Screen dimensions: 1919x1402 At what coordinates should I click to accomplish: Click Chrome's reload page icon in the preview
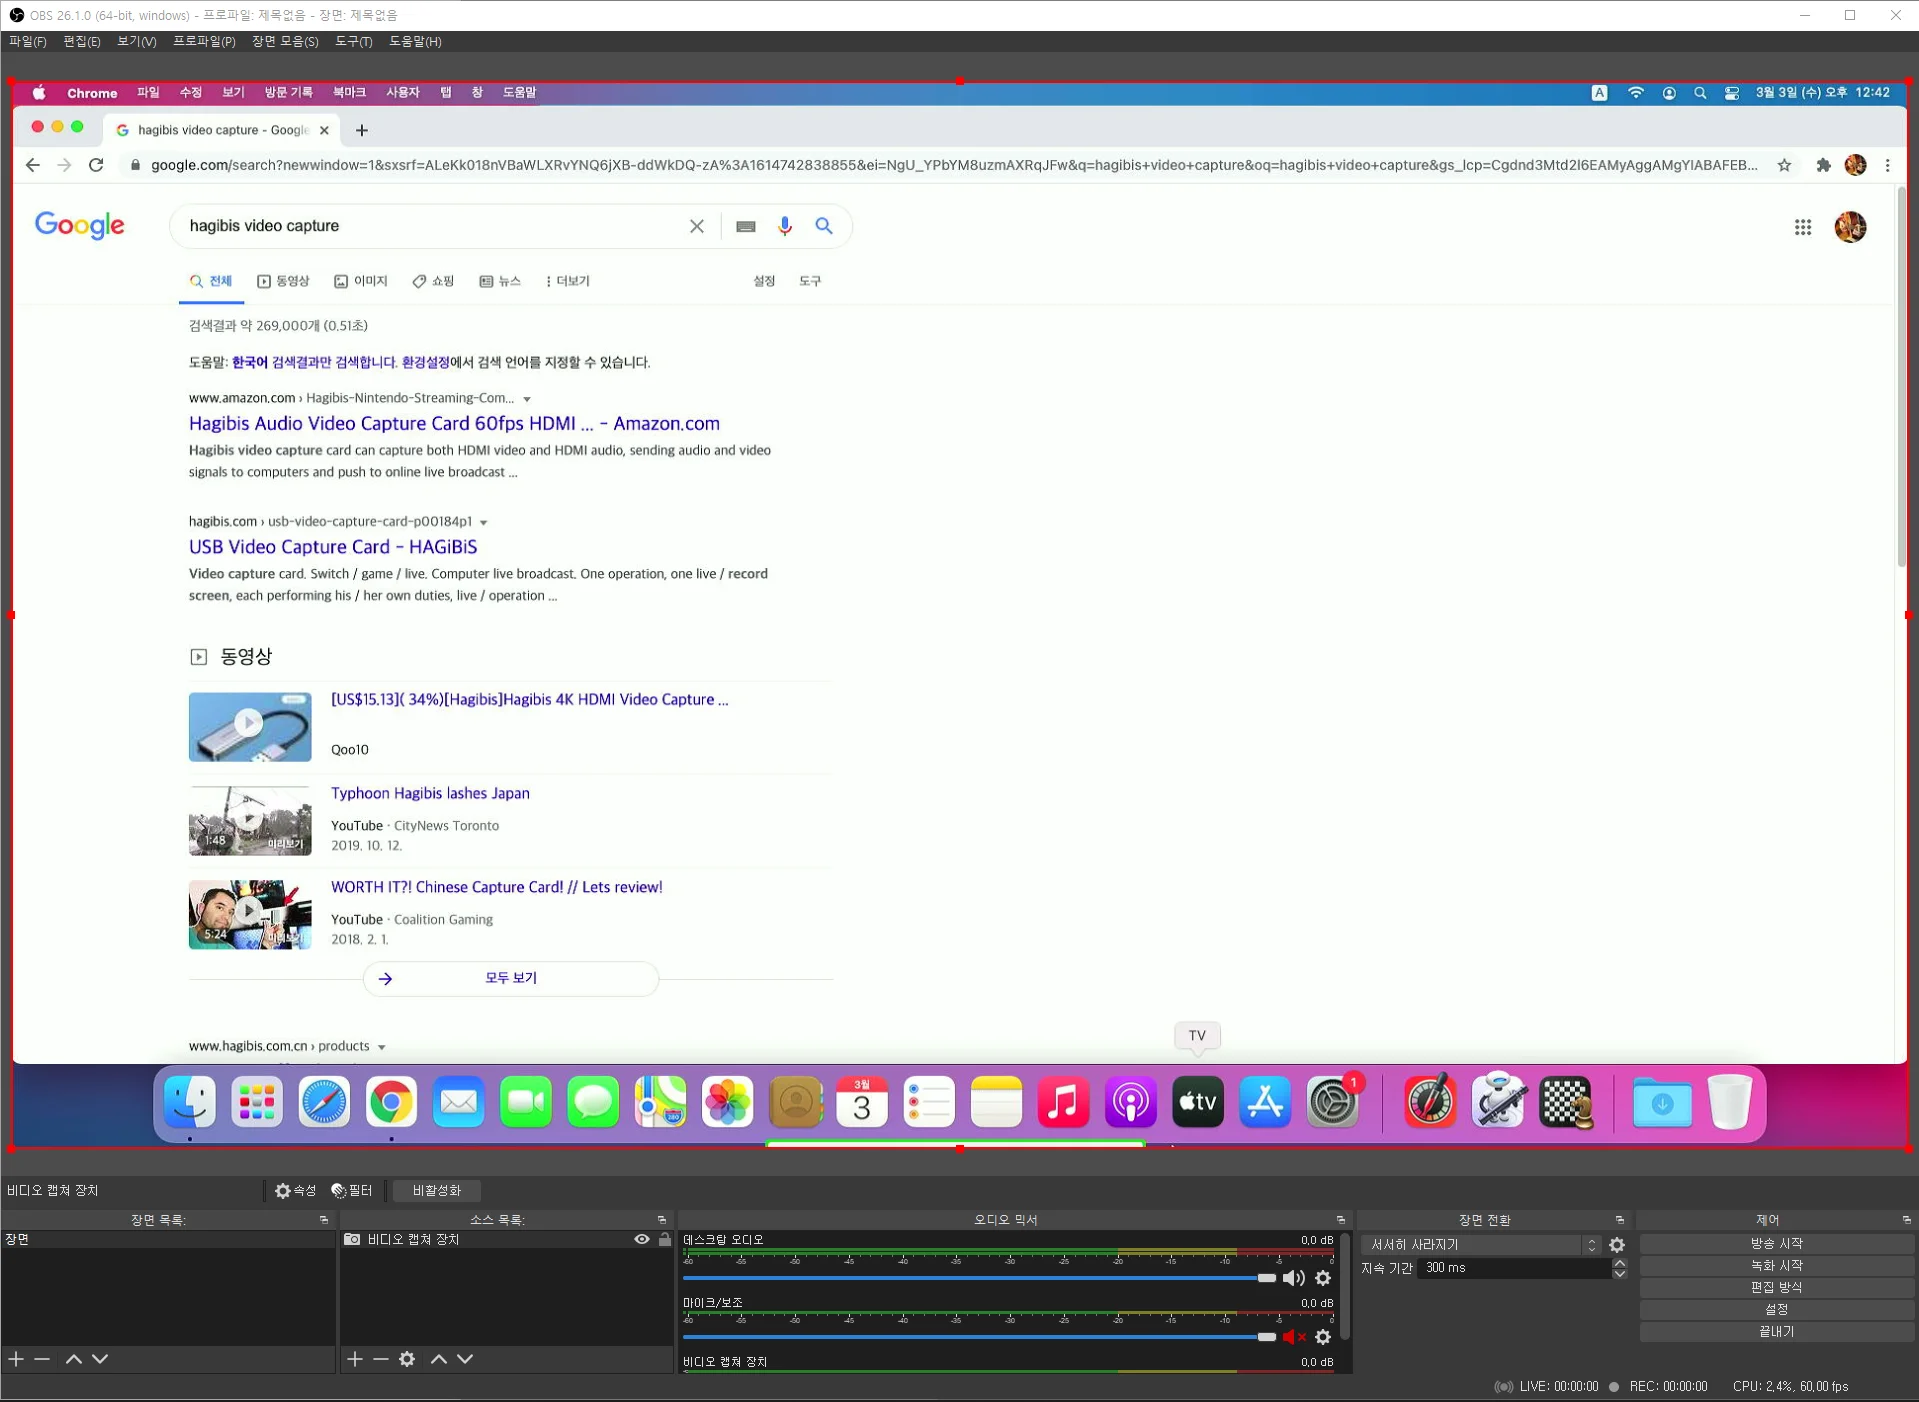pos(96,165)
